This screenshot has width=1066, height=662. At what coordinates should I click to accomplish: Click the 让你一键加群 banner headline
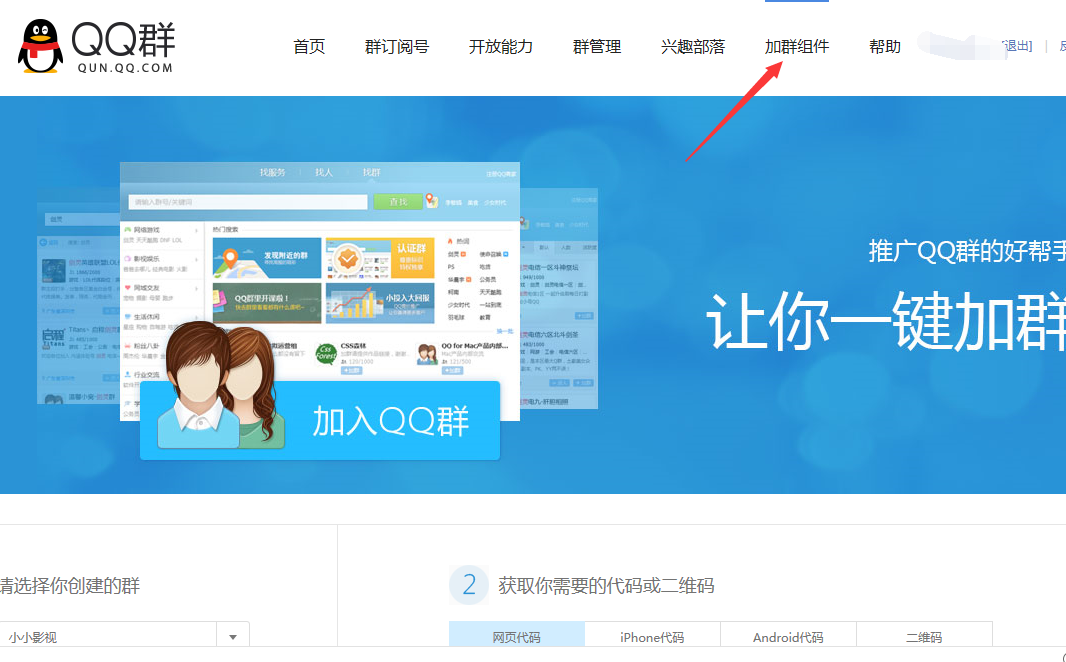[886, 321]
